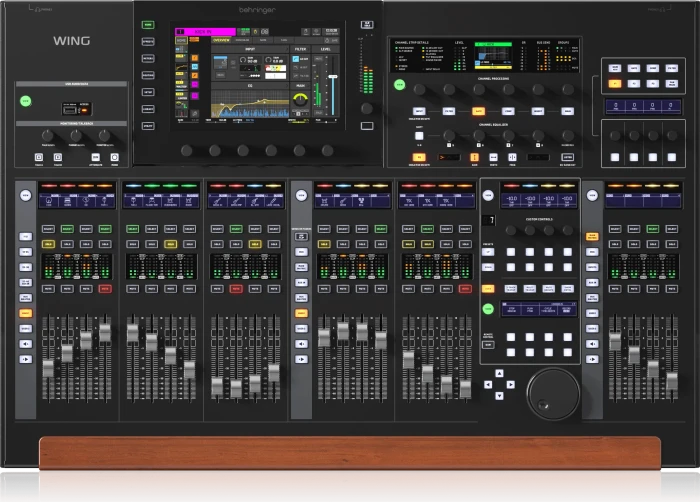
Task: Select the FILTER button in channel processing row
Action: coord(449,111)
